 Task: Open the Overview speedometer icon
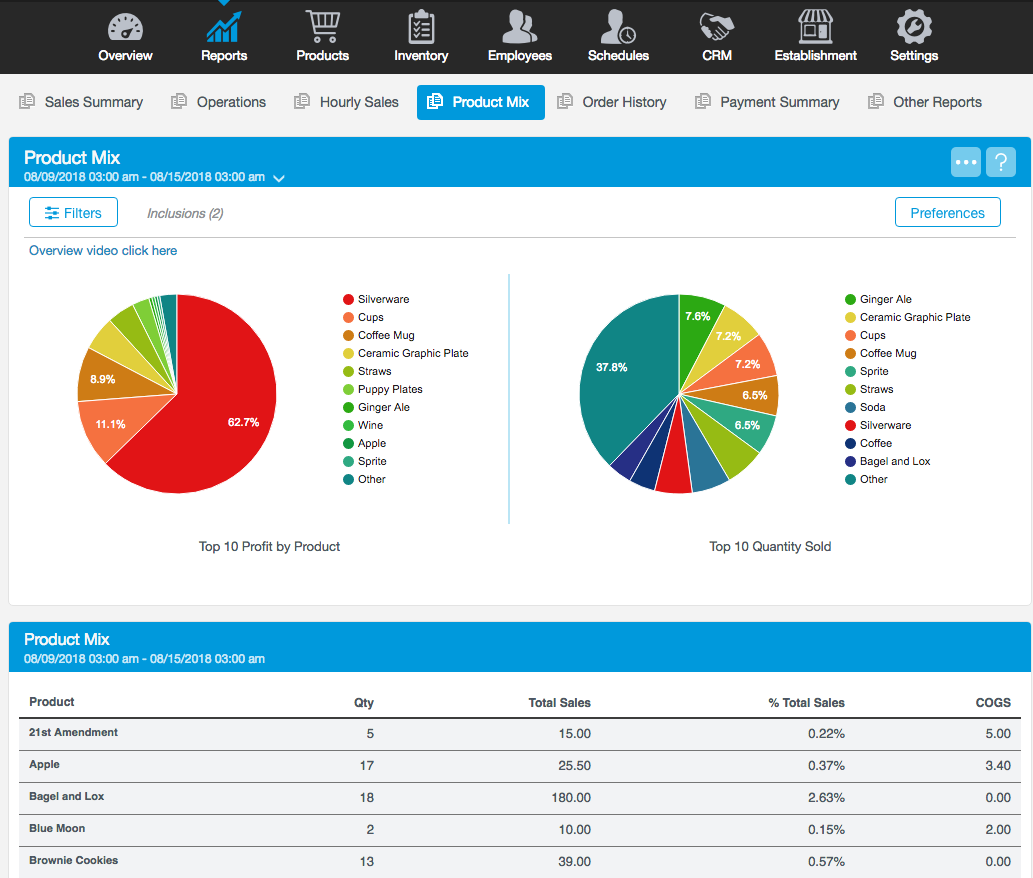[x=125, y=27]
